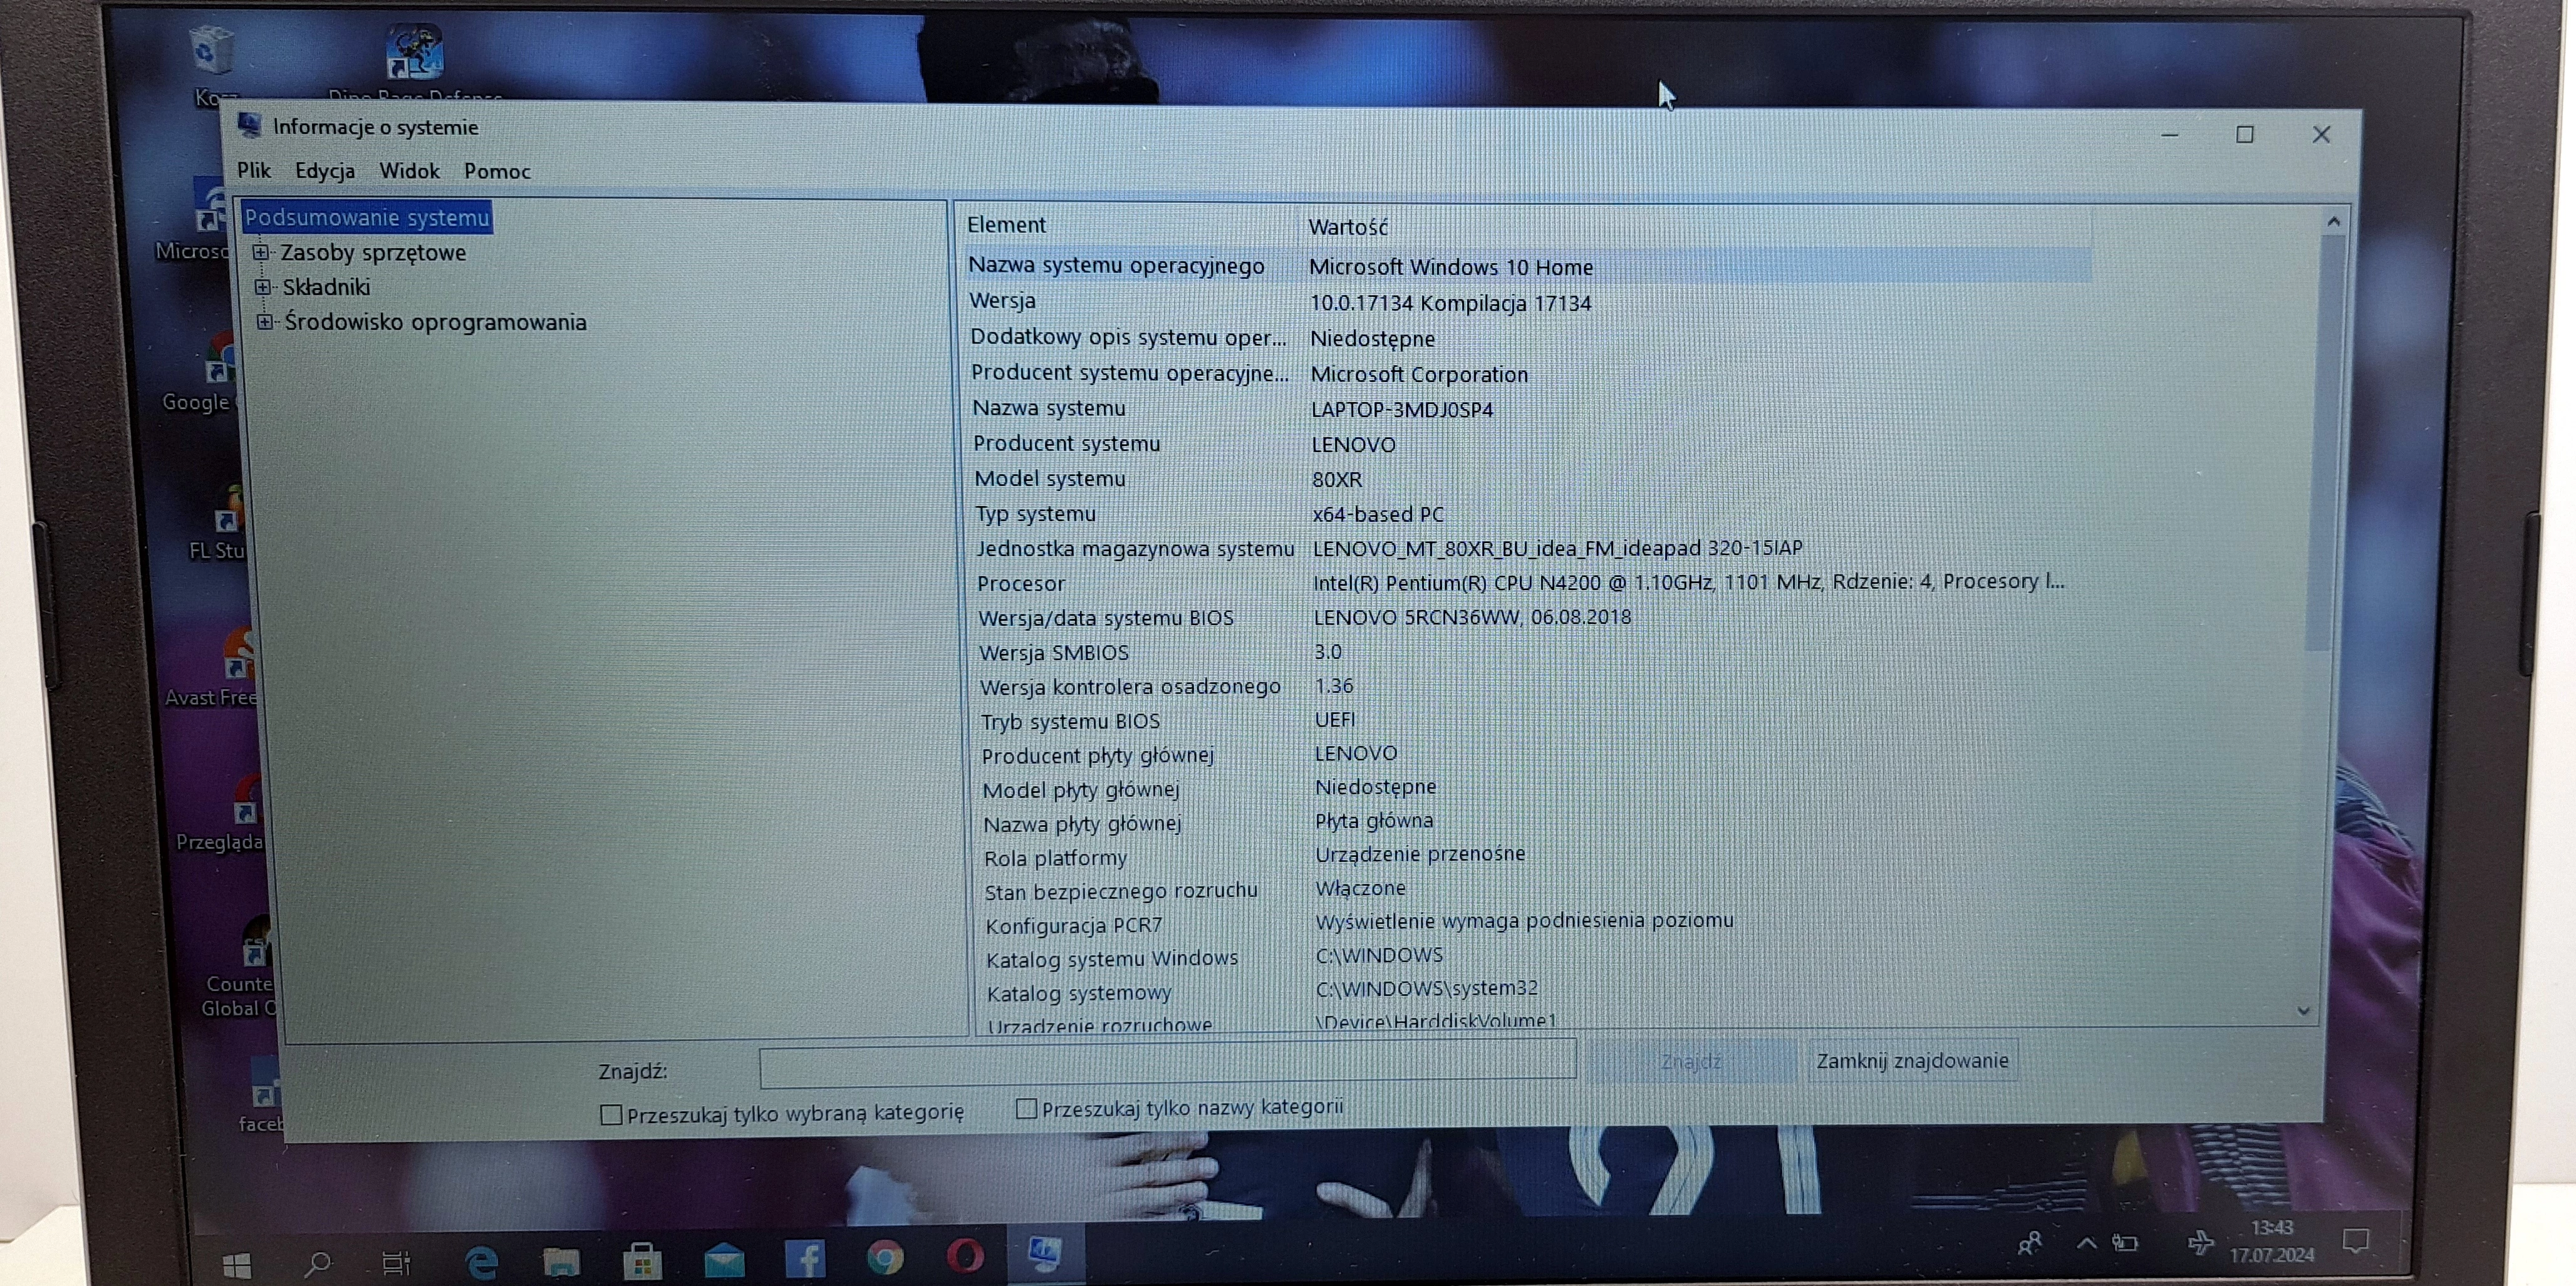
Task: Open the Widok menu
Action: [409, 171]
